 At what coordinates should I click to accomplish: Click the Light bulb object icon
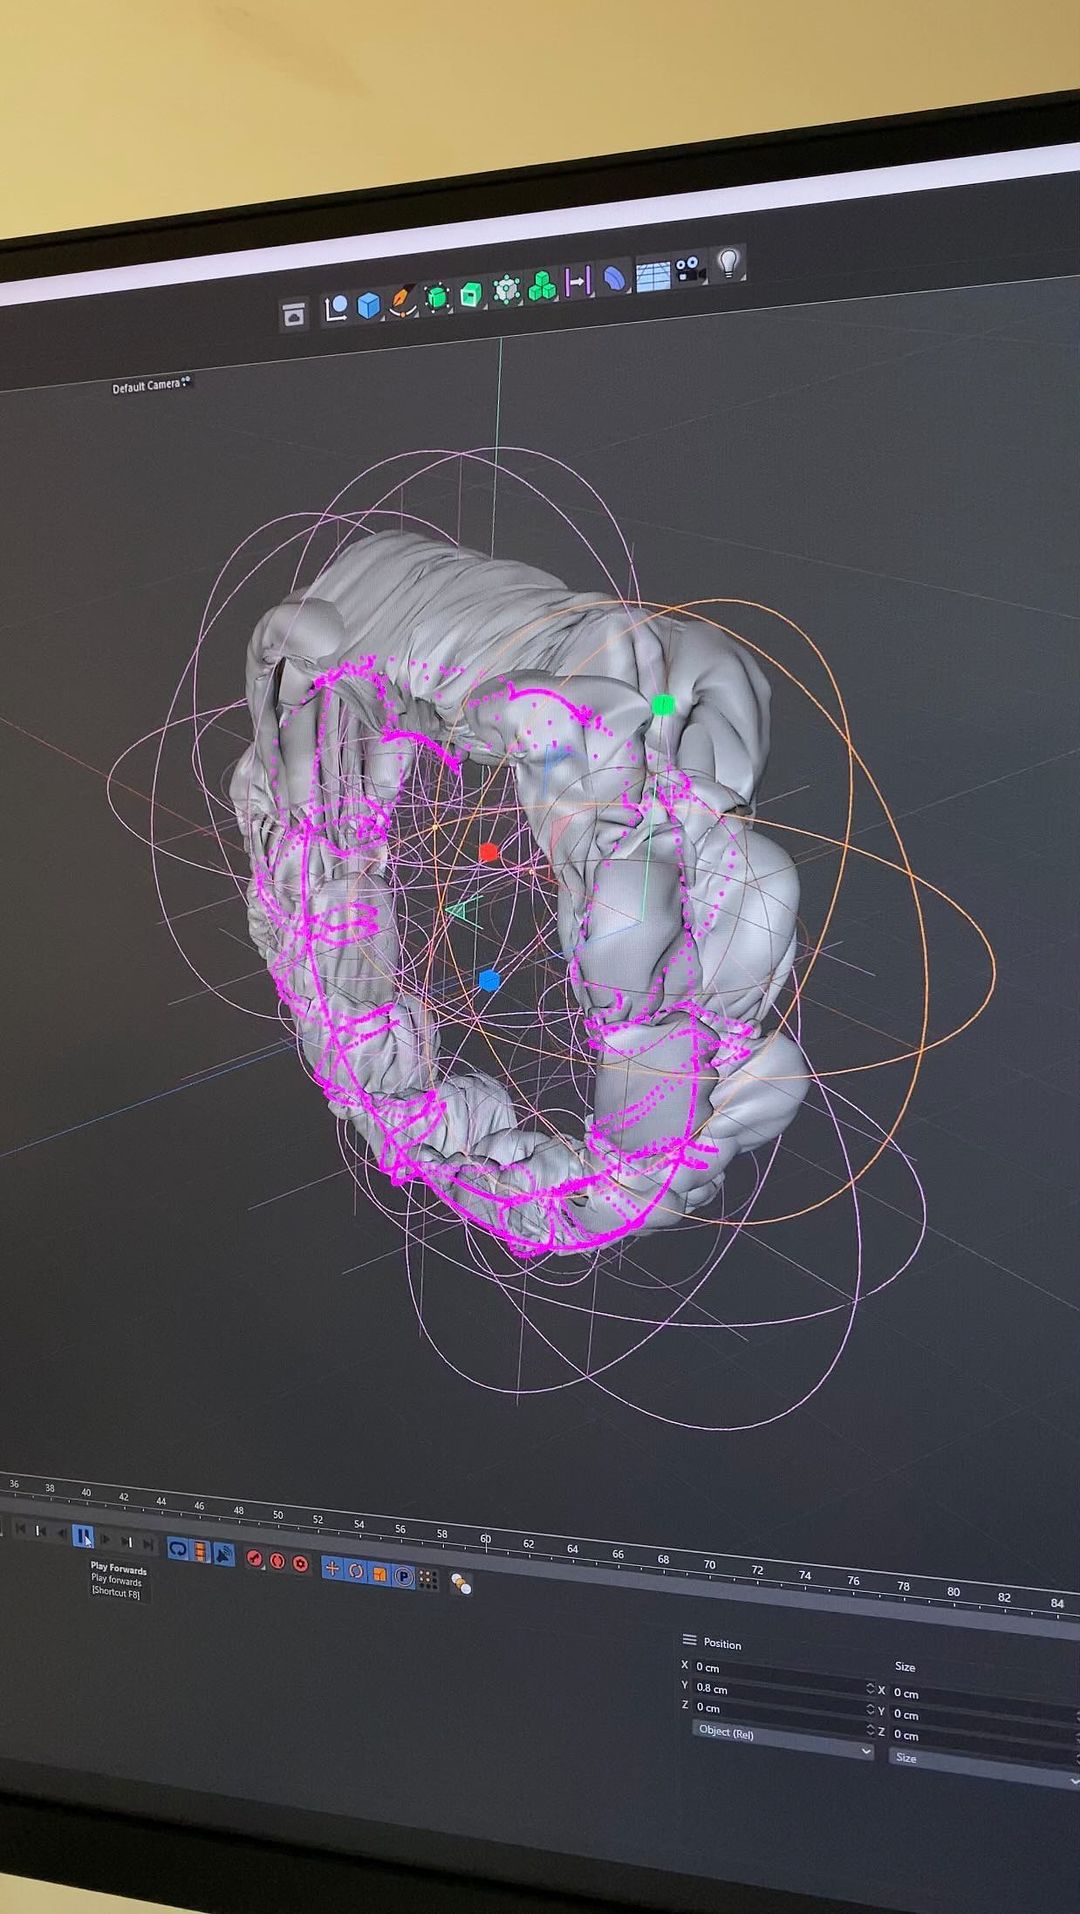click(x=729, y=264)
